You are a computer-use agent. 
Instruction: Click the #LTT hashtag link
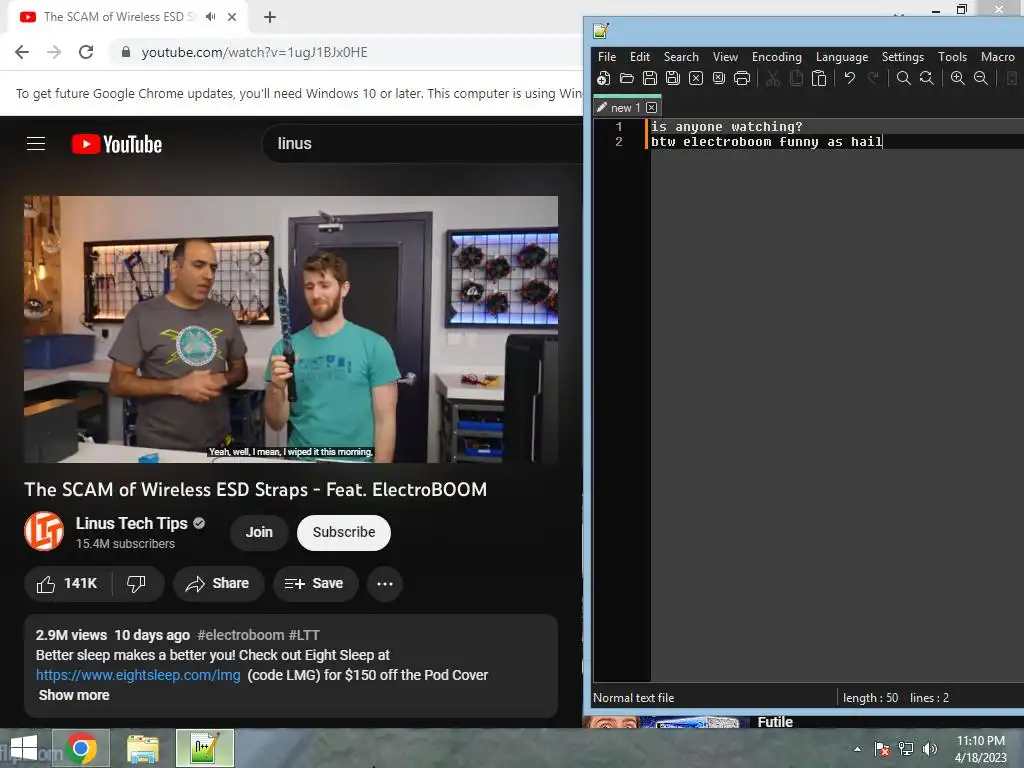(304, 635)
